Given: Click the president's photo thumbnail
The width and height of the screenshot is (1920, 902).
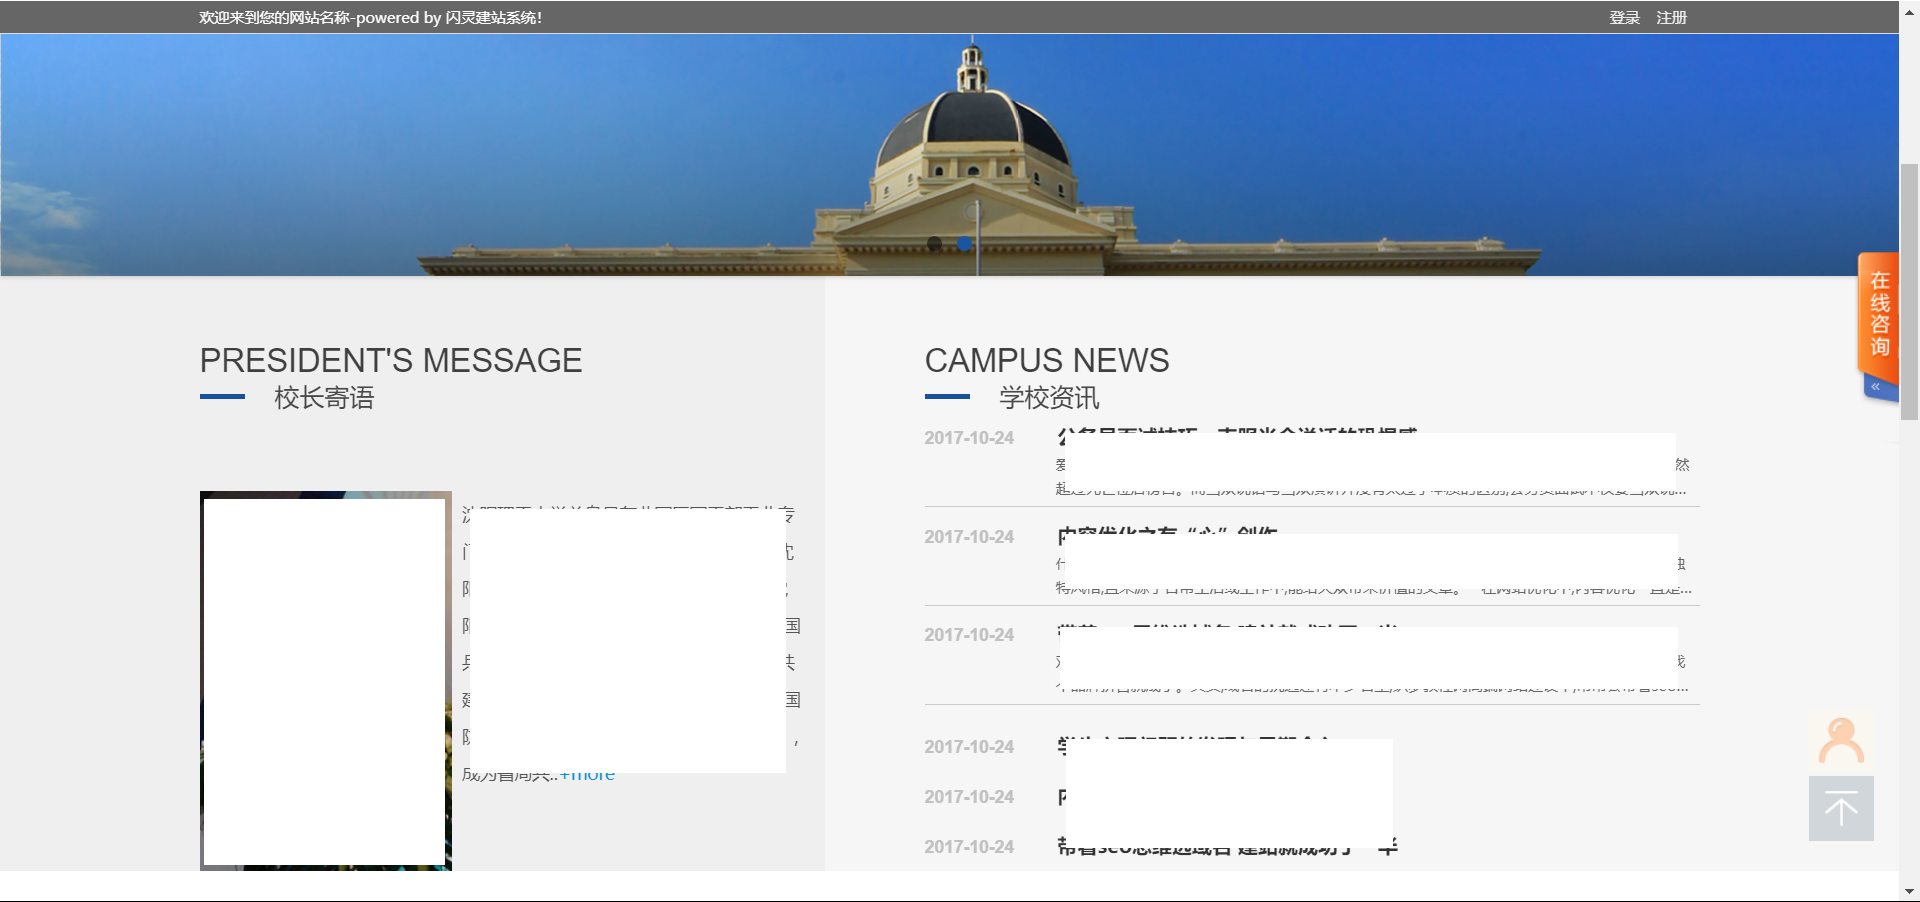Looking at the screenshot, I should [x=325, y=680].
